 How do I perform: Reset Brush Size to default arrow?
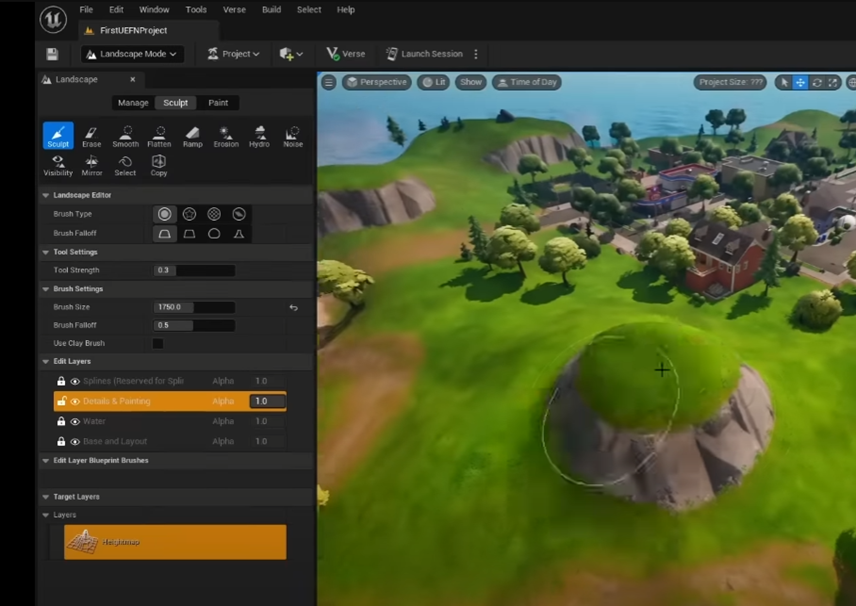[x=294, y=307]
